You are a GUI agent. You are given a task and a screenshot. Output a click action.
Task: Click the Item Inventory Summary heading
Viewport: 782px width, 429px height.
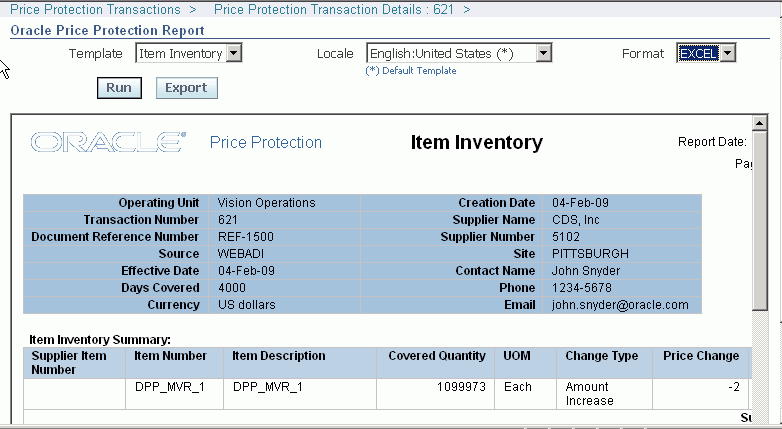coord(100,340)
